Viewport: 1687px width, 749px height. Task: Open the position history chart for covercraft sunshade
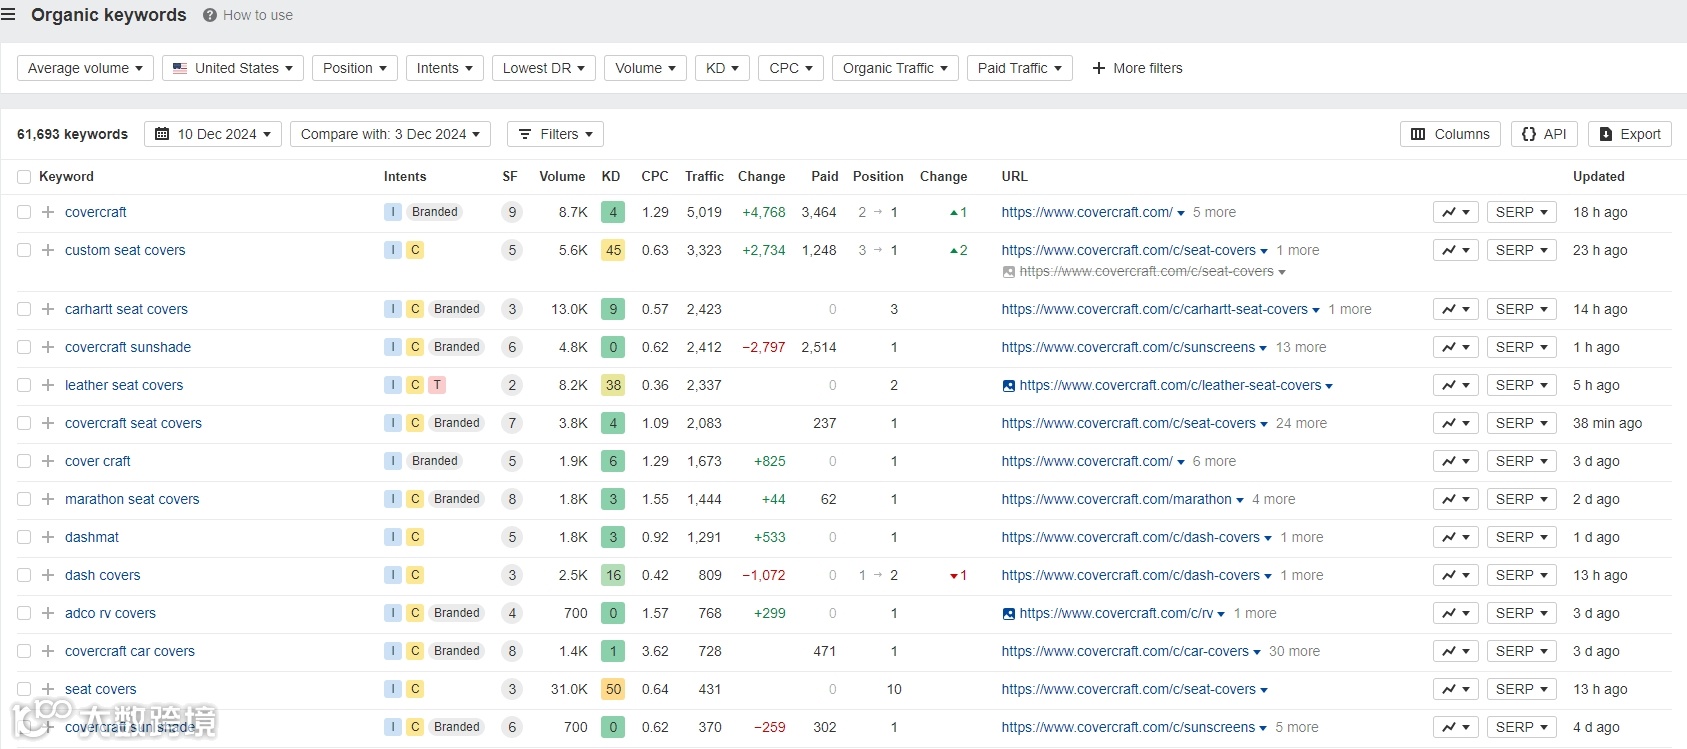(1455, 347)
